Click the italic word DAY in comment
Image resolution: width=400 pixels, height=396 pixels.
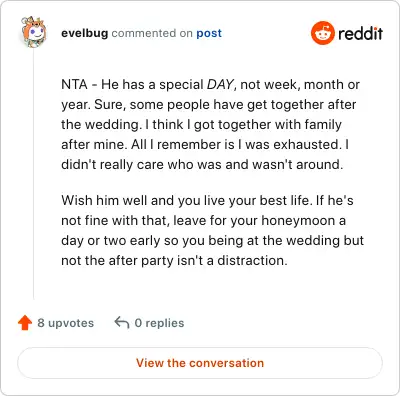(220, 85)
